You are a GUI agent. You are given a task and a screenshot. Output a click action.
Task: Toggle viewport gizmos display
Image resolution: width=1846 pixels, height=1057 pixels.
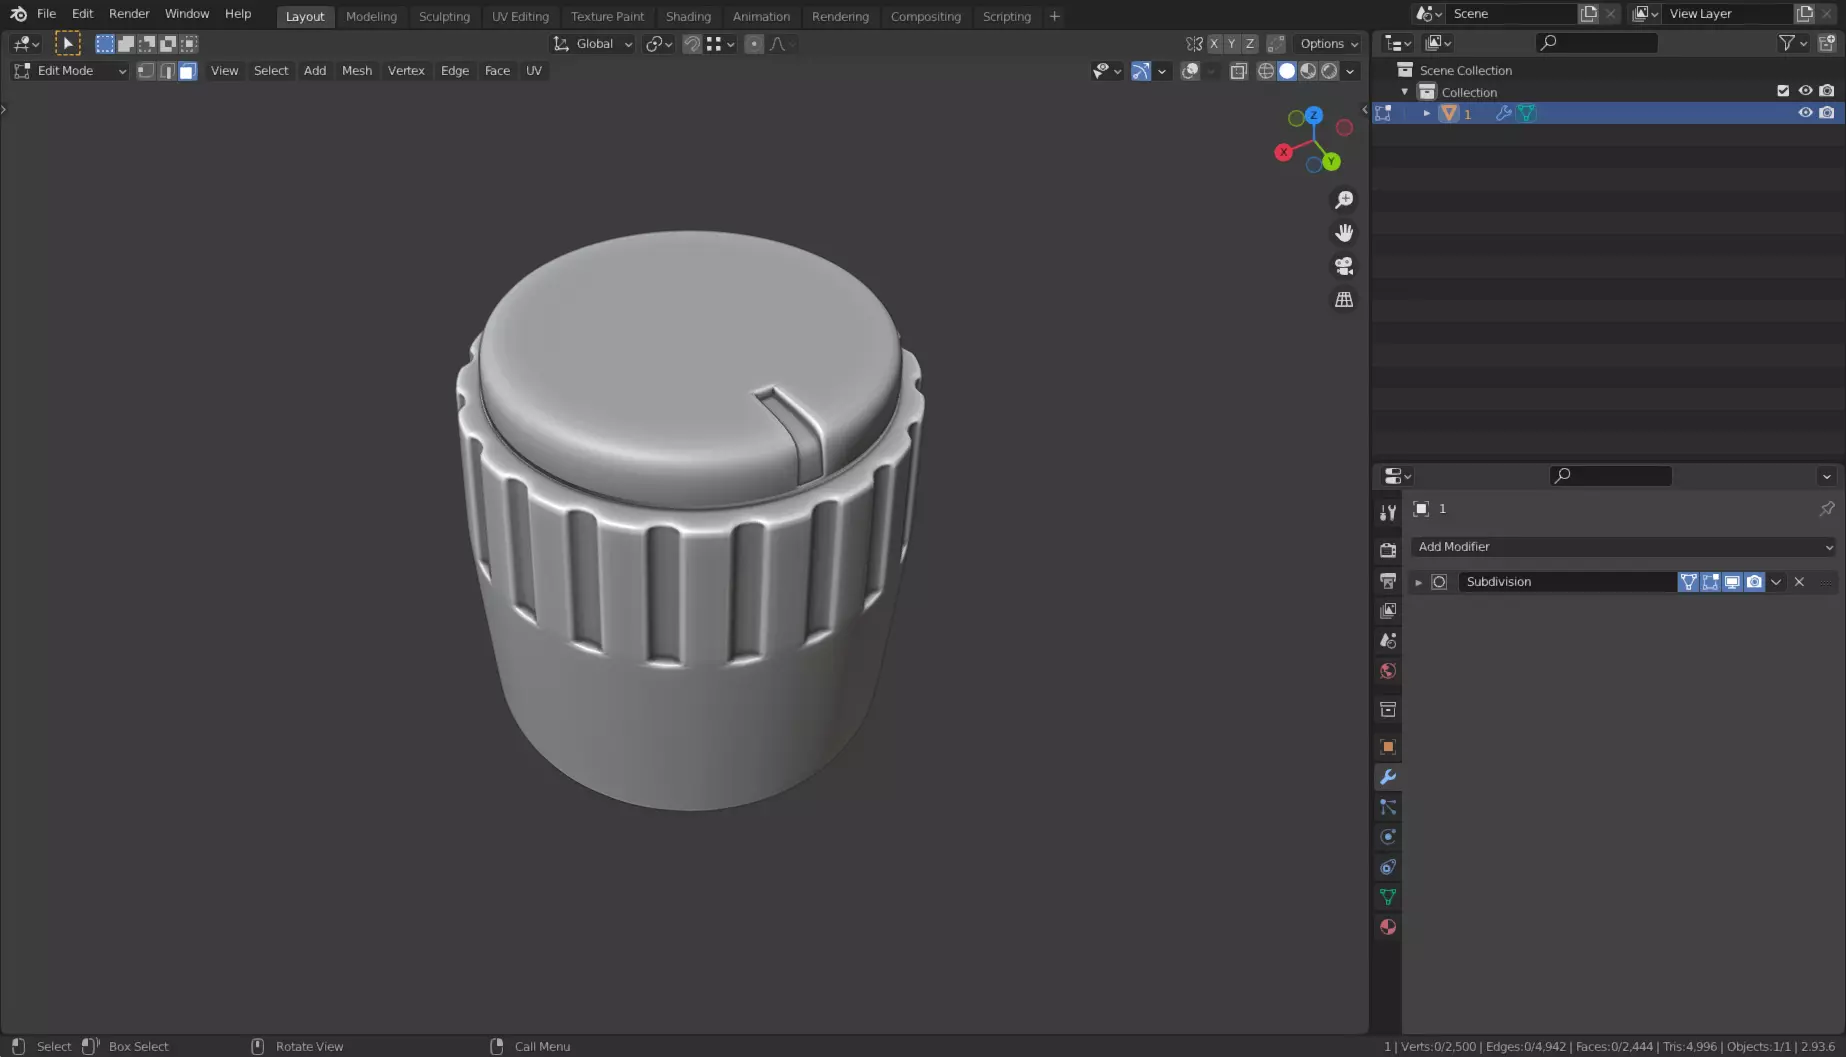[1141, 71]
